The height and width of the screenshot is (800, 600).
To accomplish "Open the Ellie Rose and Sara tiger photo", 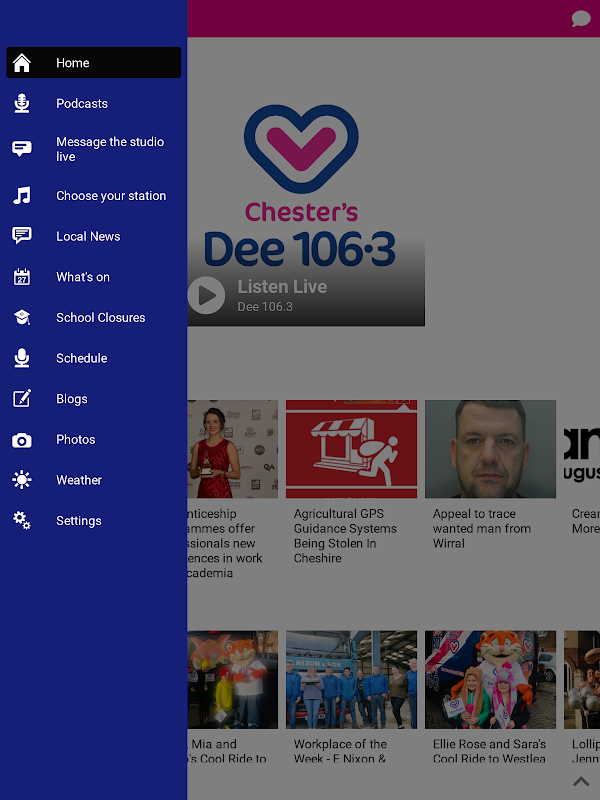I will click(490, 680).
